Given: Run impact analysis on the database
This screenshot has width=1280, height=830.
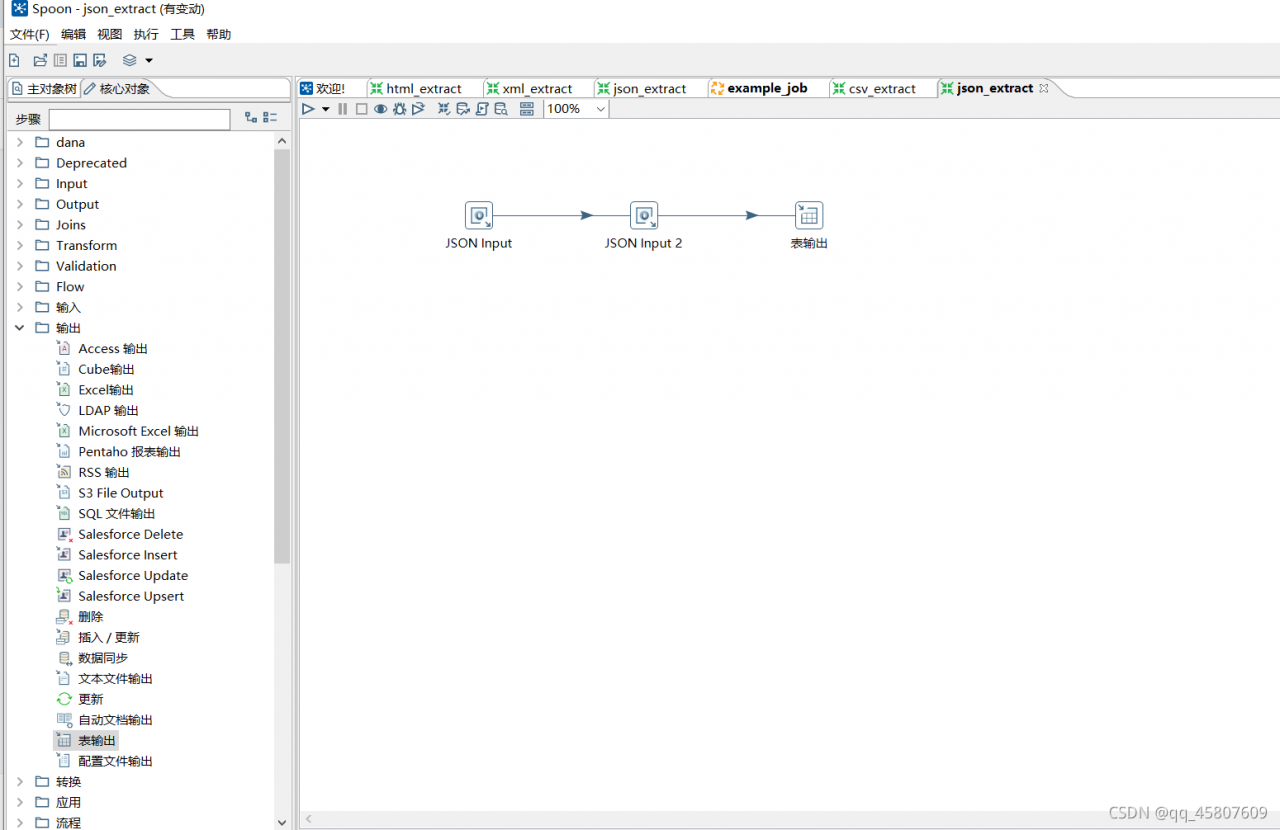Looking at the screenshot, I should (463, 109).
